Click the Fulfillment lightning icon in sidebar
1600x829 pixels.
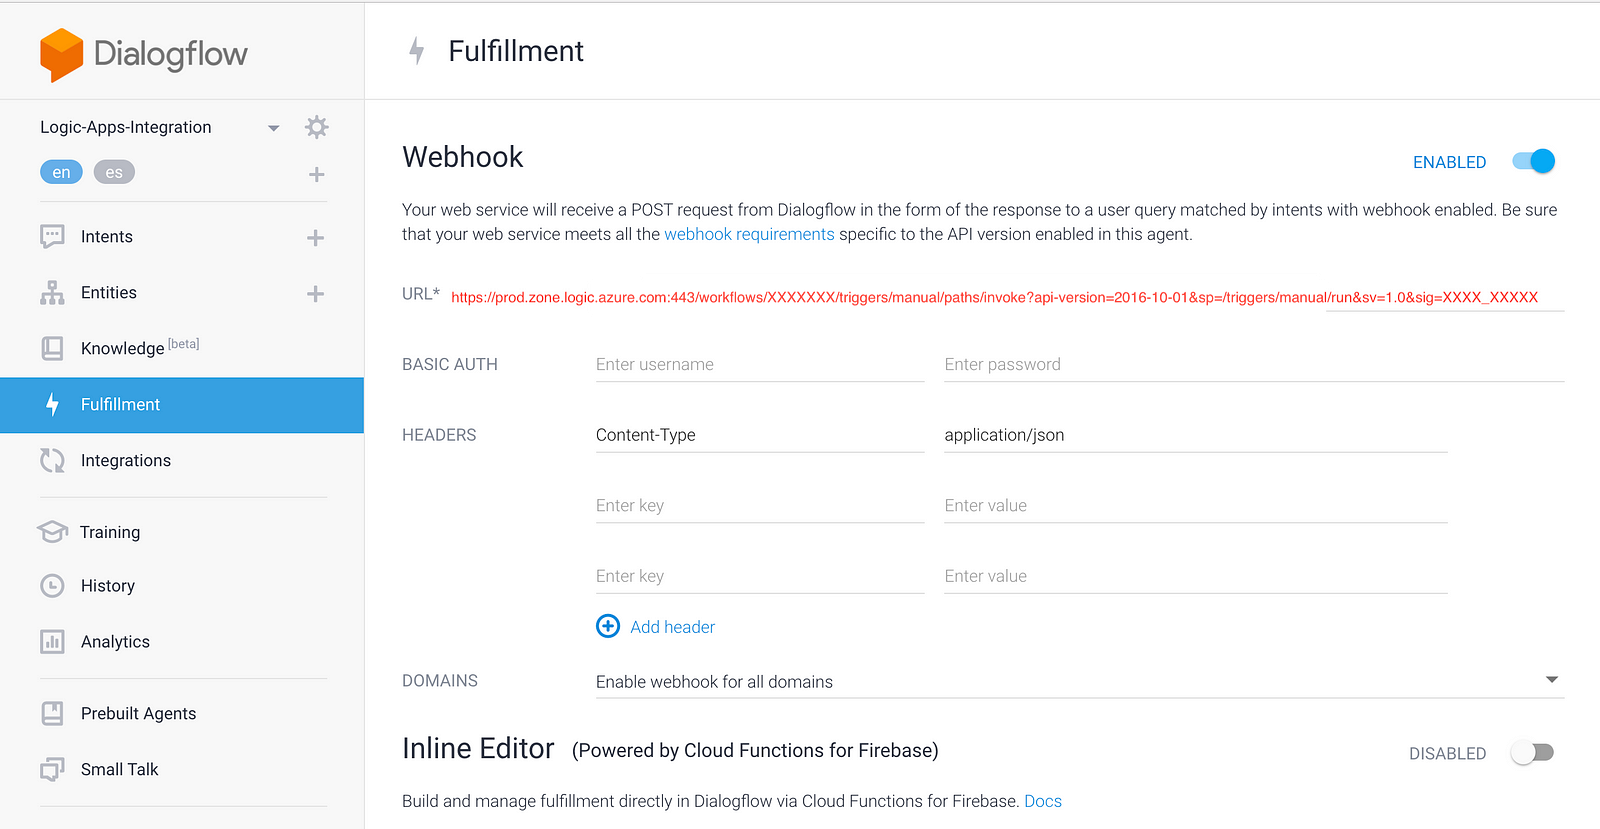(52, 404)
